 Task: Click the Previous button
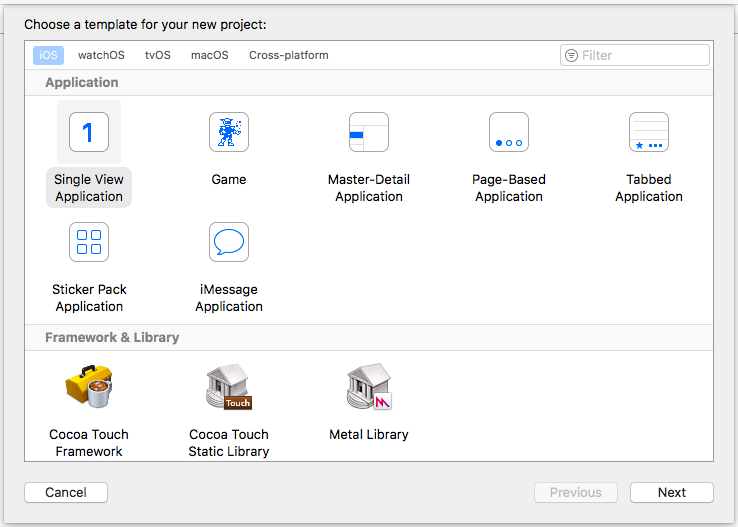(x=576, y=492)
